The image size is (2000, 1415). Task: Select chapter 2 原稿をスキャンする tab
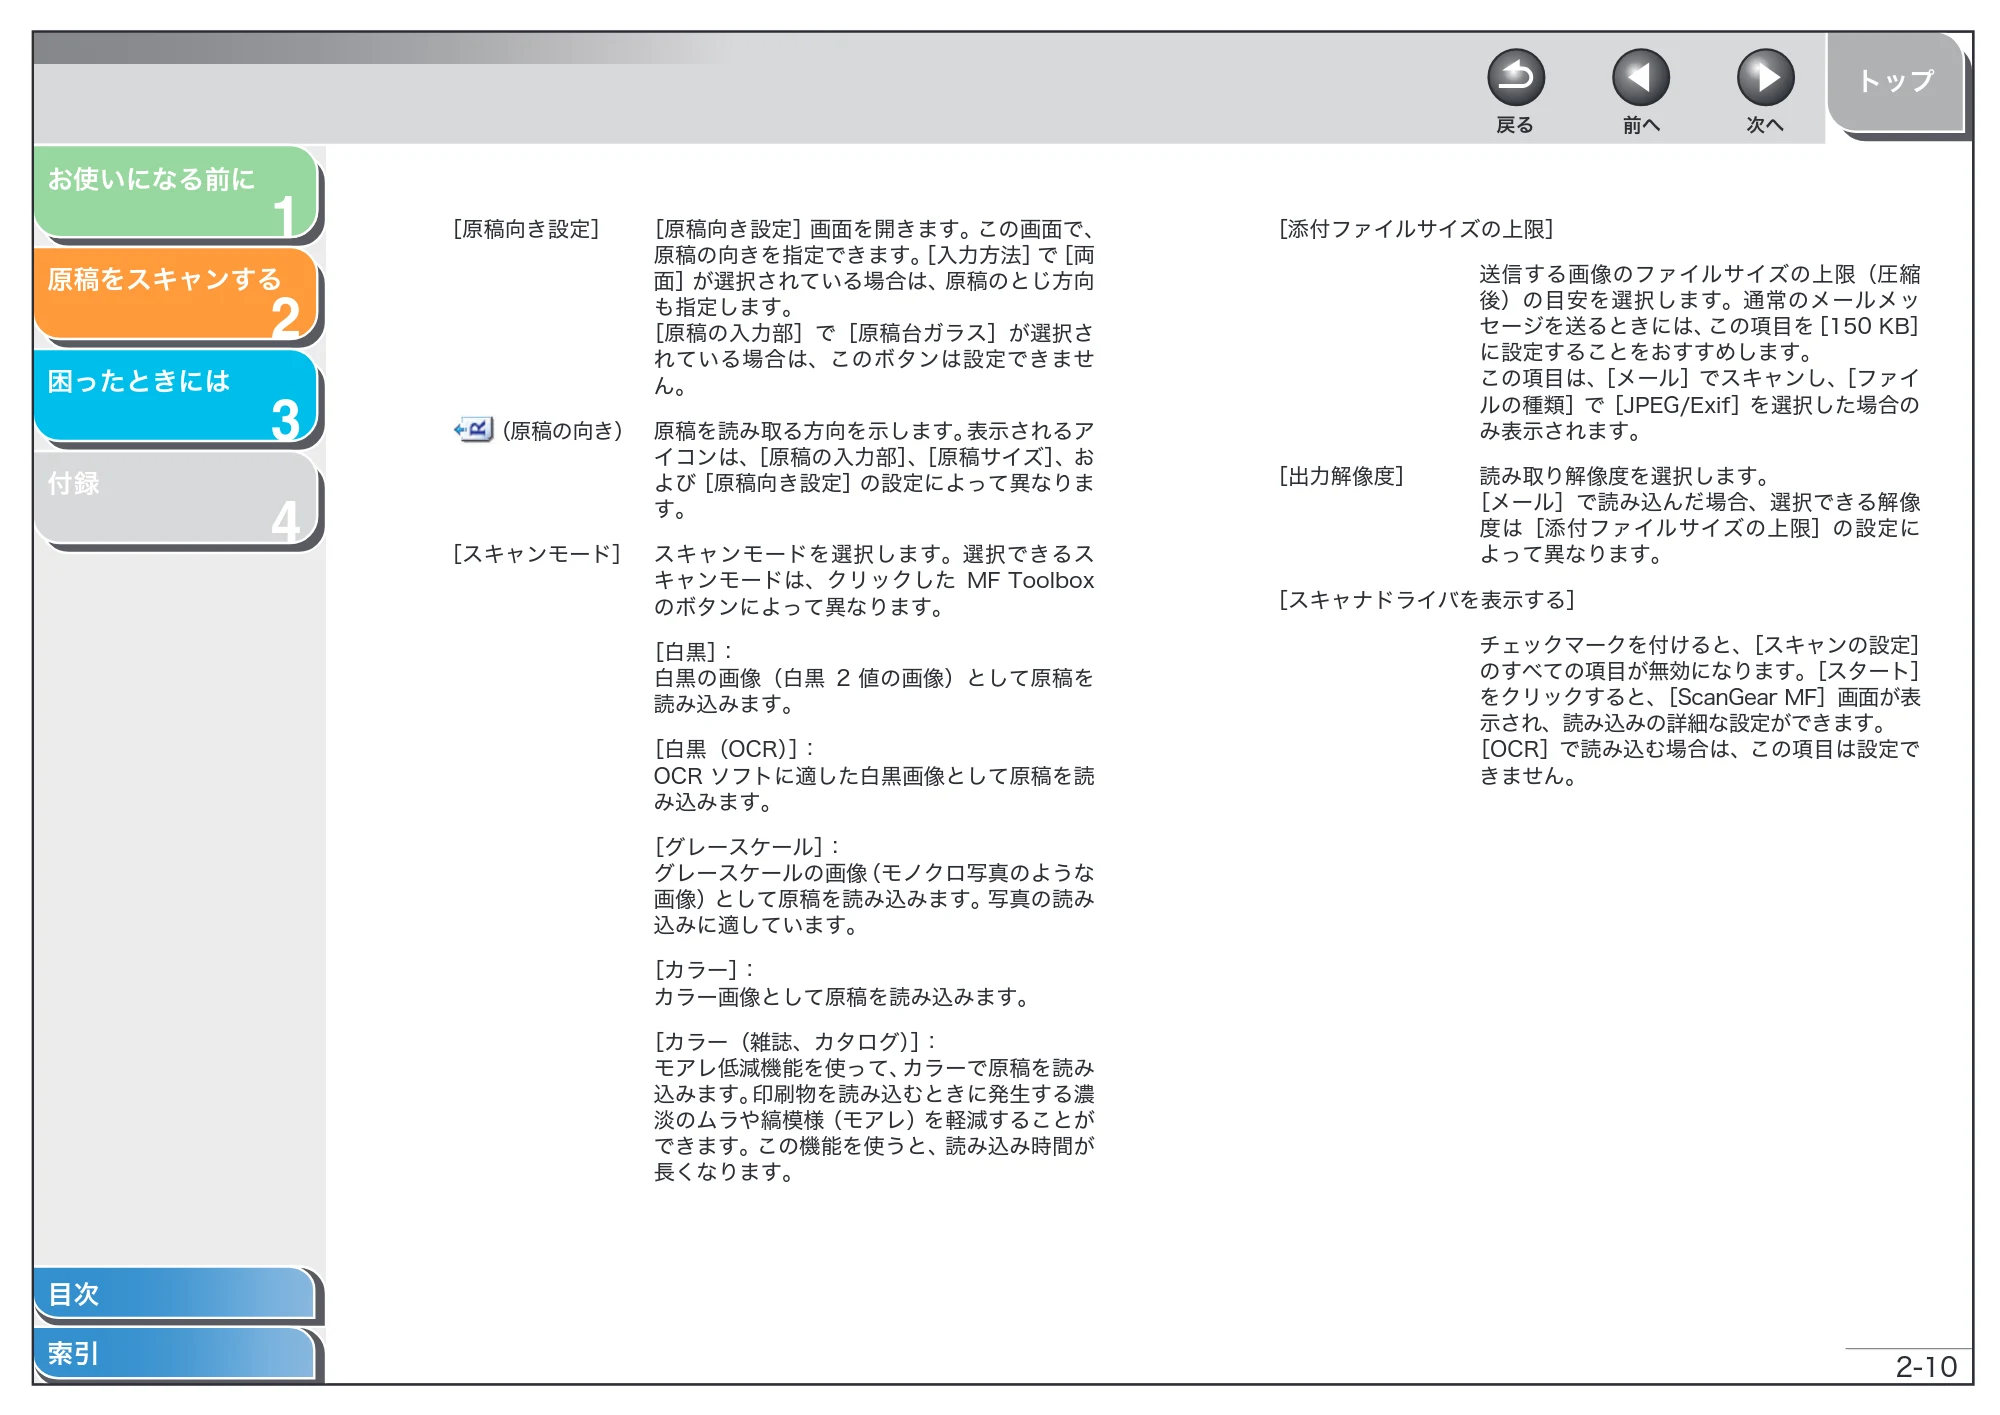coord(176,294)
